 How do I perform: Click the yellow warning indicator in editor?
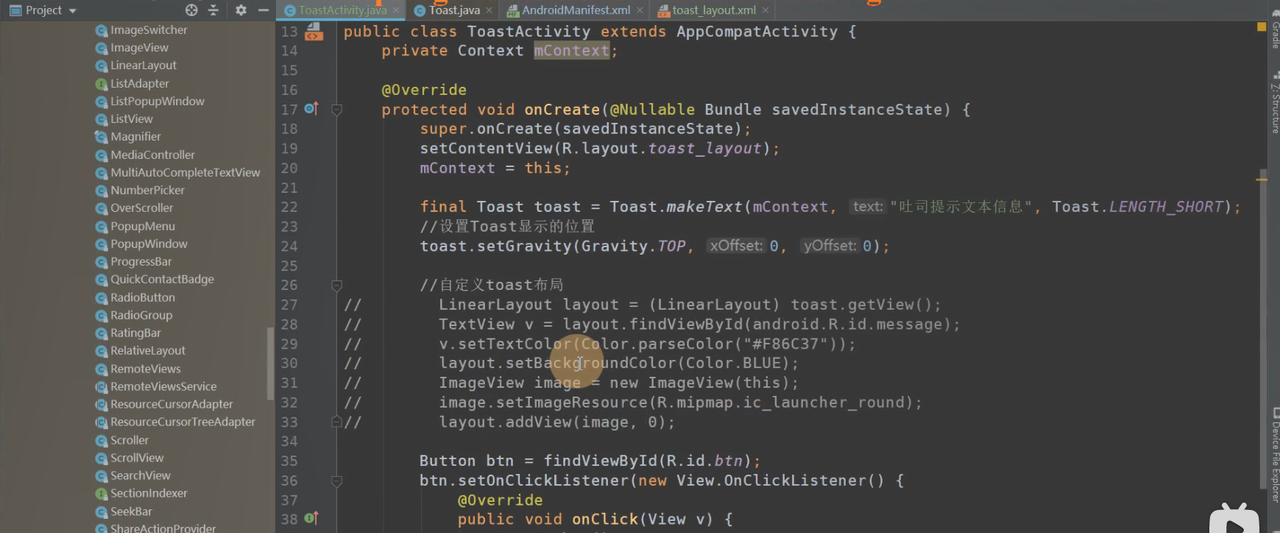(1261, 28)
